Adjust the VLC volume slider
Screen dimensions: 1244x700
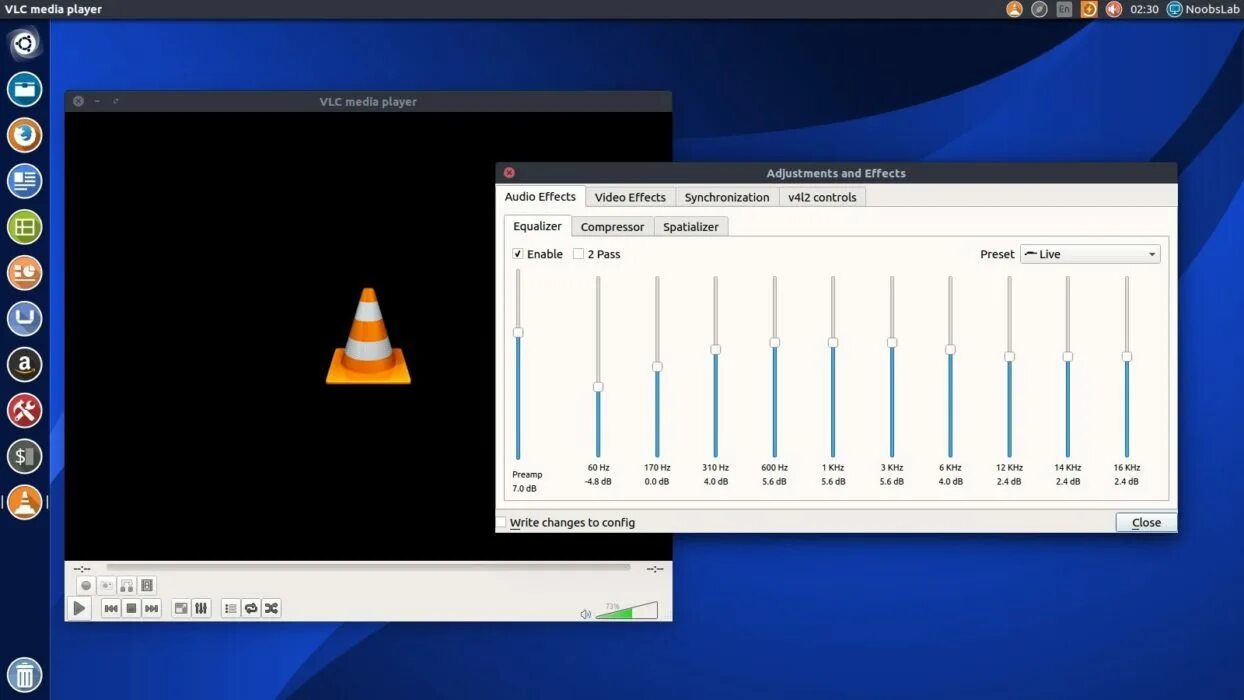tap(627, 610)
